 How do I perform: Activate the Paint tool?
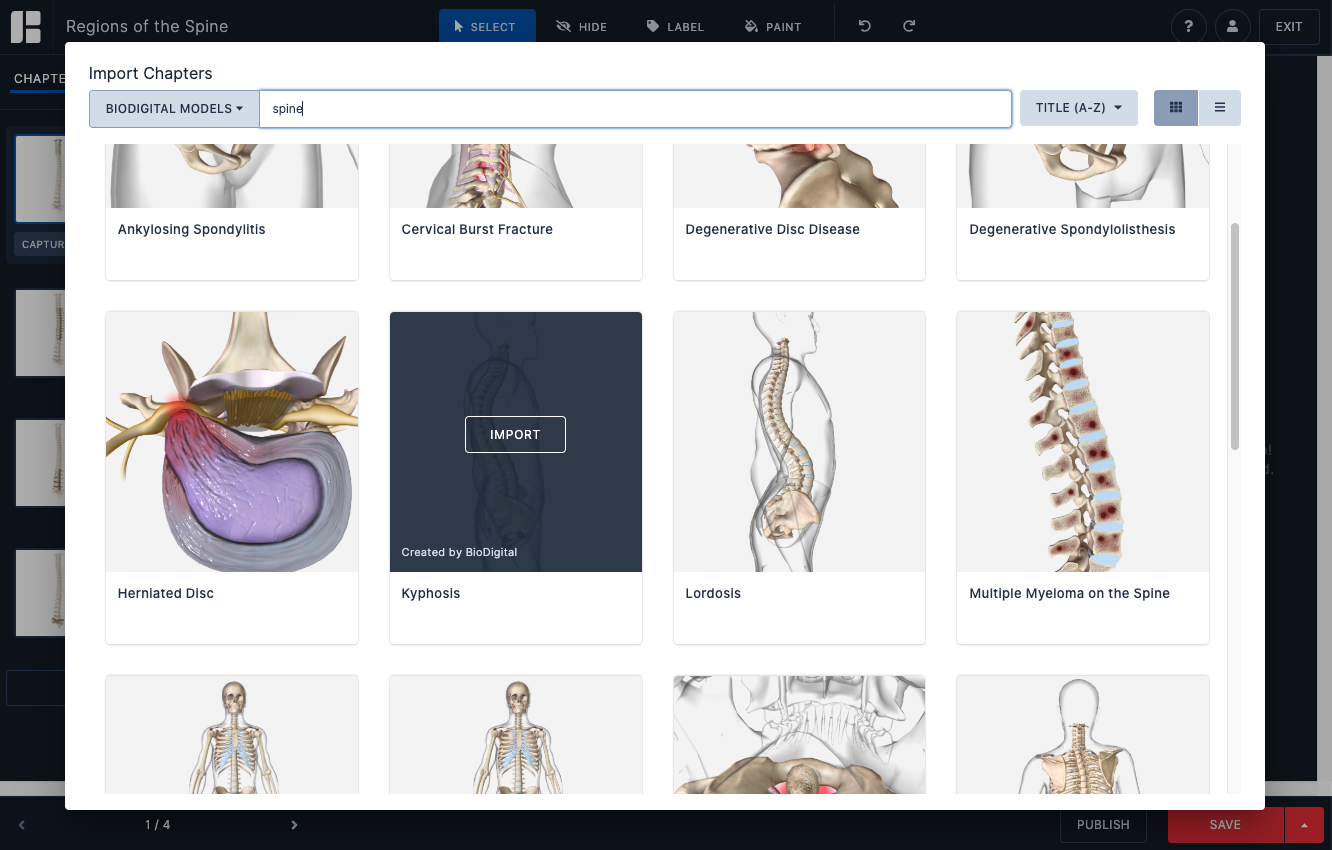pyautogui.click(x=774, y=27)
